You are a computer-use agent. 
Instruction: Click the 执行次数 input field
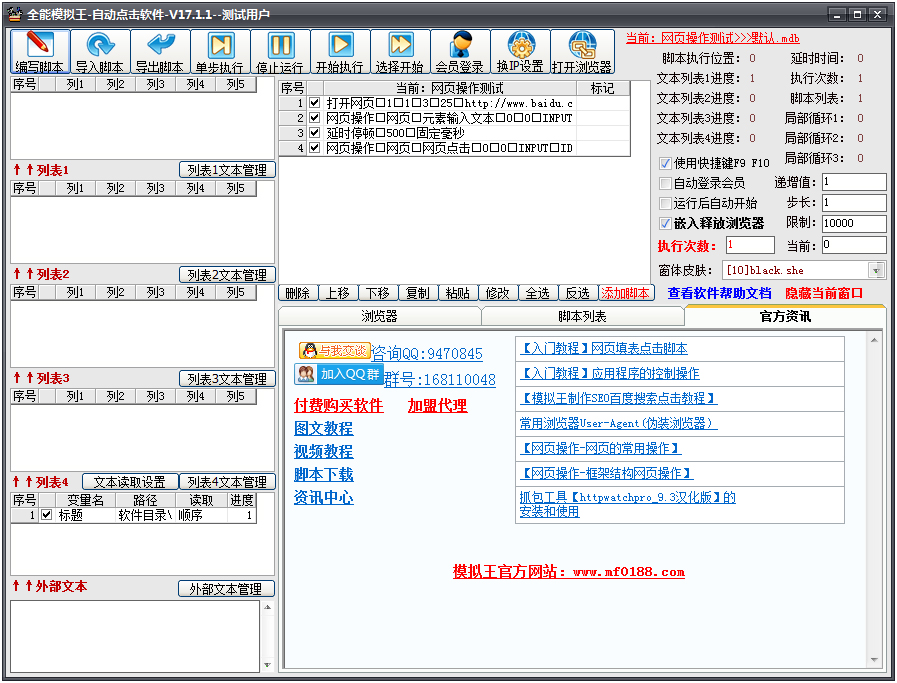tap(750, 245)
